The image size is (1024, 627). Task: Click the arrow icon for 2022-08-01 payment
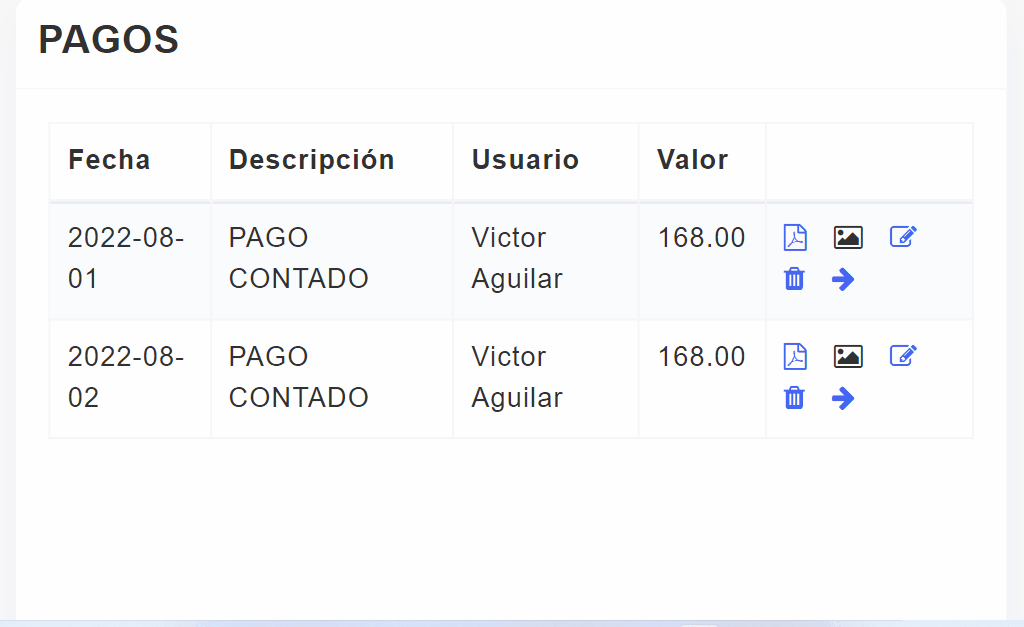(843, 279)
